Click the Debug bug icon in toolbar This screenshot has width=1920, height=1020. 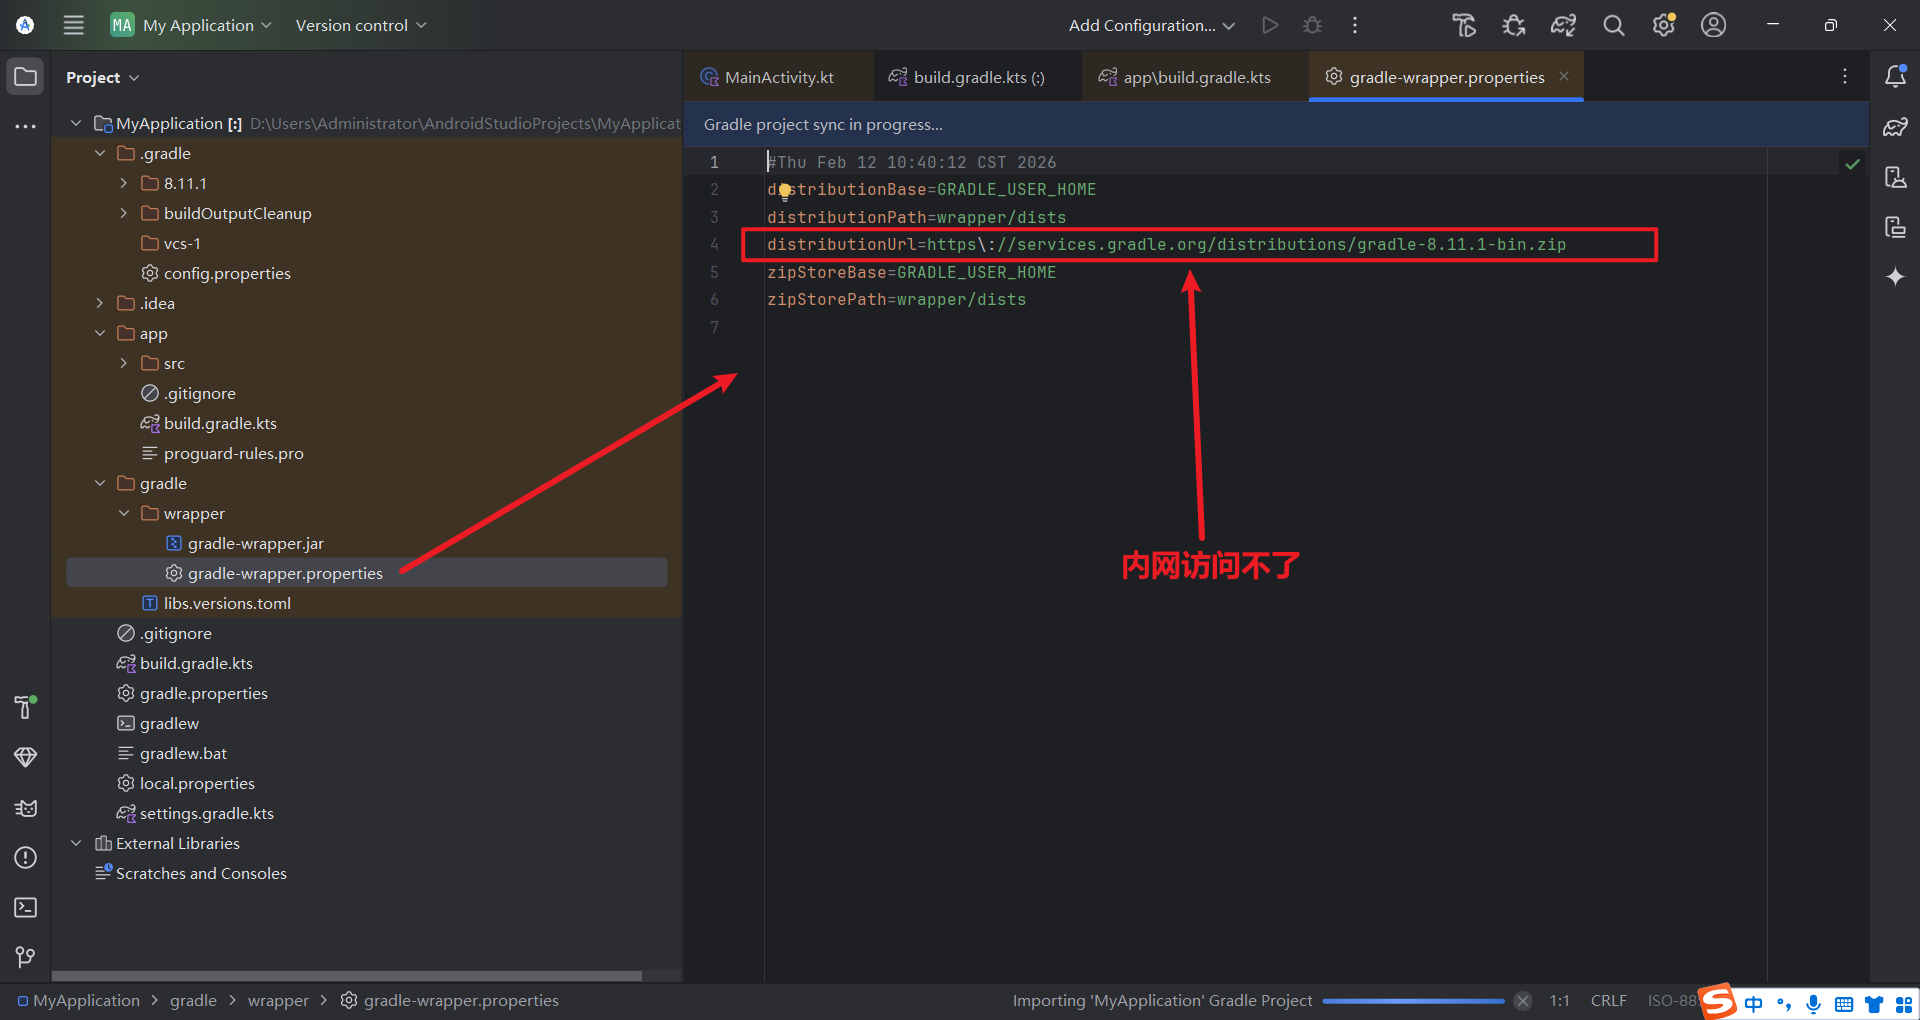pos(1313,25)
